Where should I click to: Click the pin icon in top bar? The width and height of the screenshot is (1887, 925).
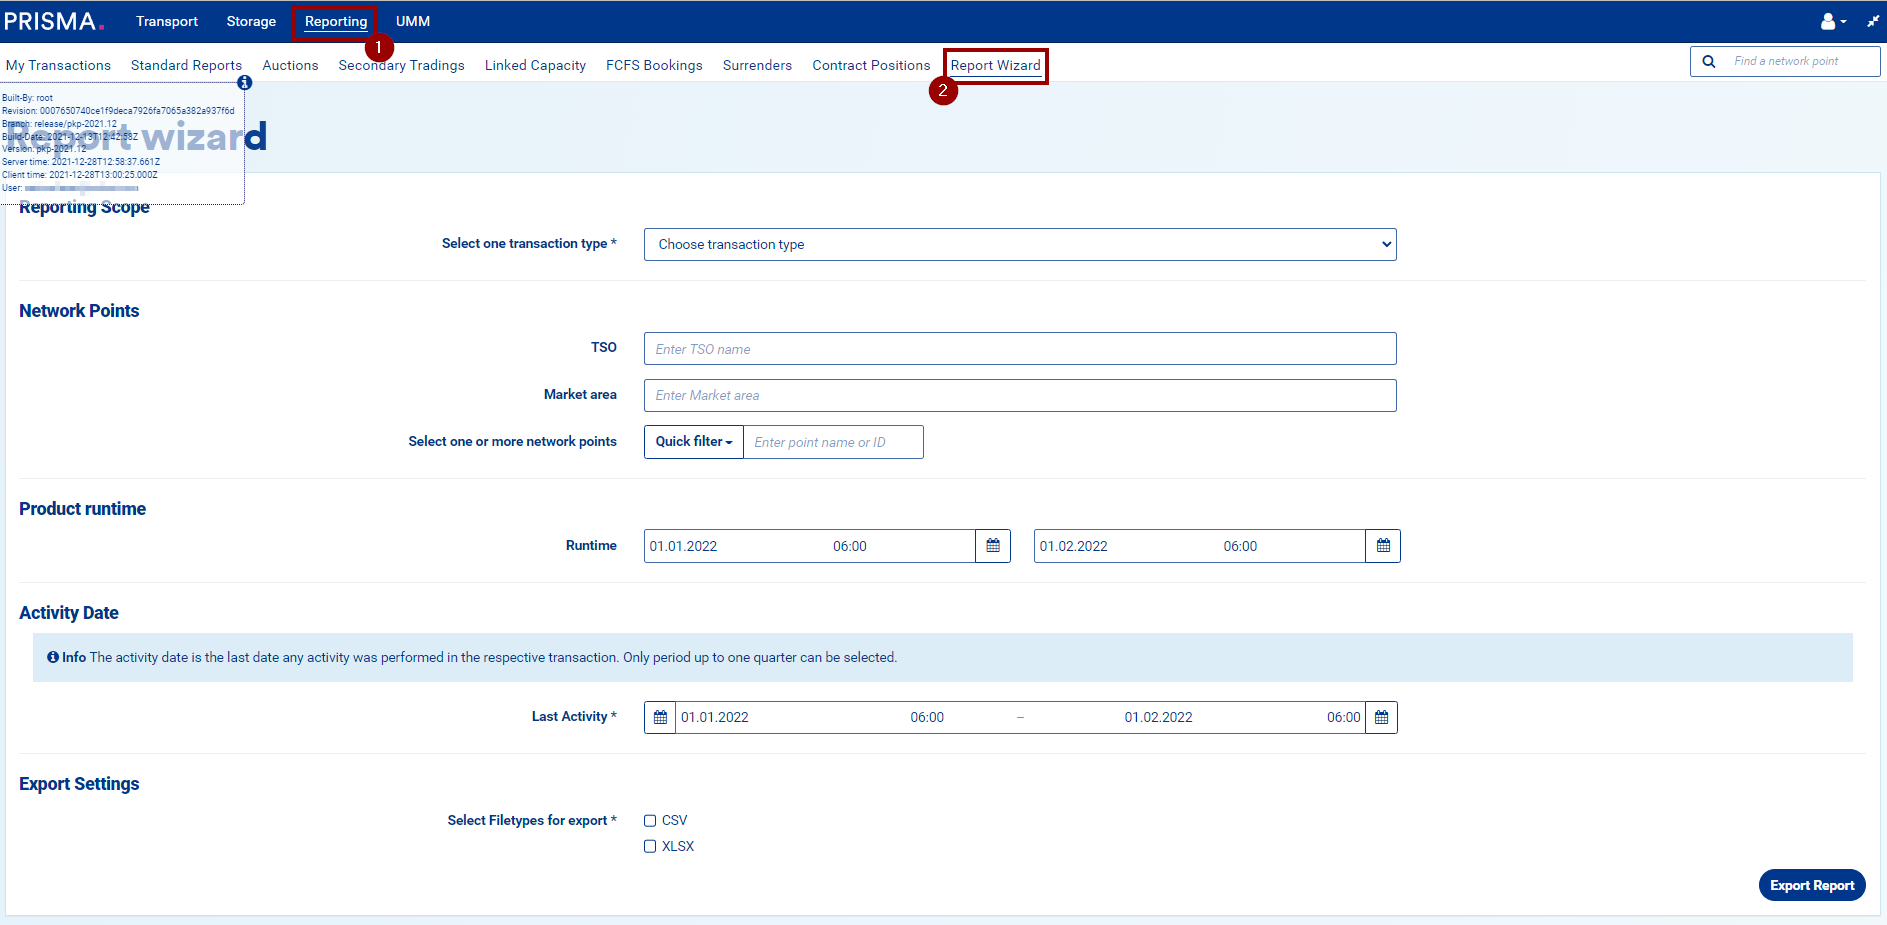[x=1872, y=21]
